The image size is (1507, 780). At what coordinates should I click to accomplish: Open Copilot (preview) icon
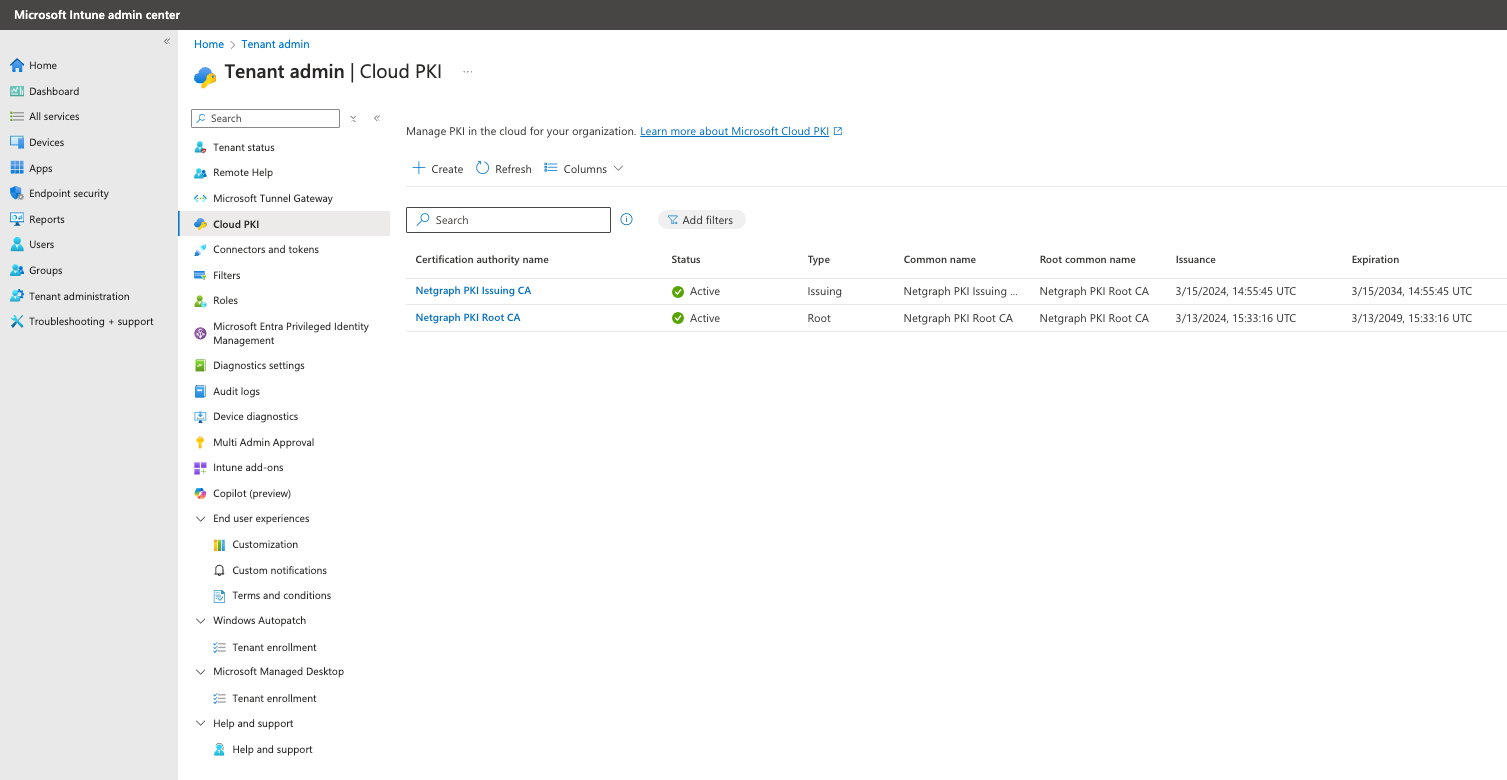point(201,494)
